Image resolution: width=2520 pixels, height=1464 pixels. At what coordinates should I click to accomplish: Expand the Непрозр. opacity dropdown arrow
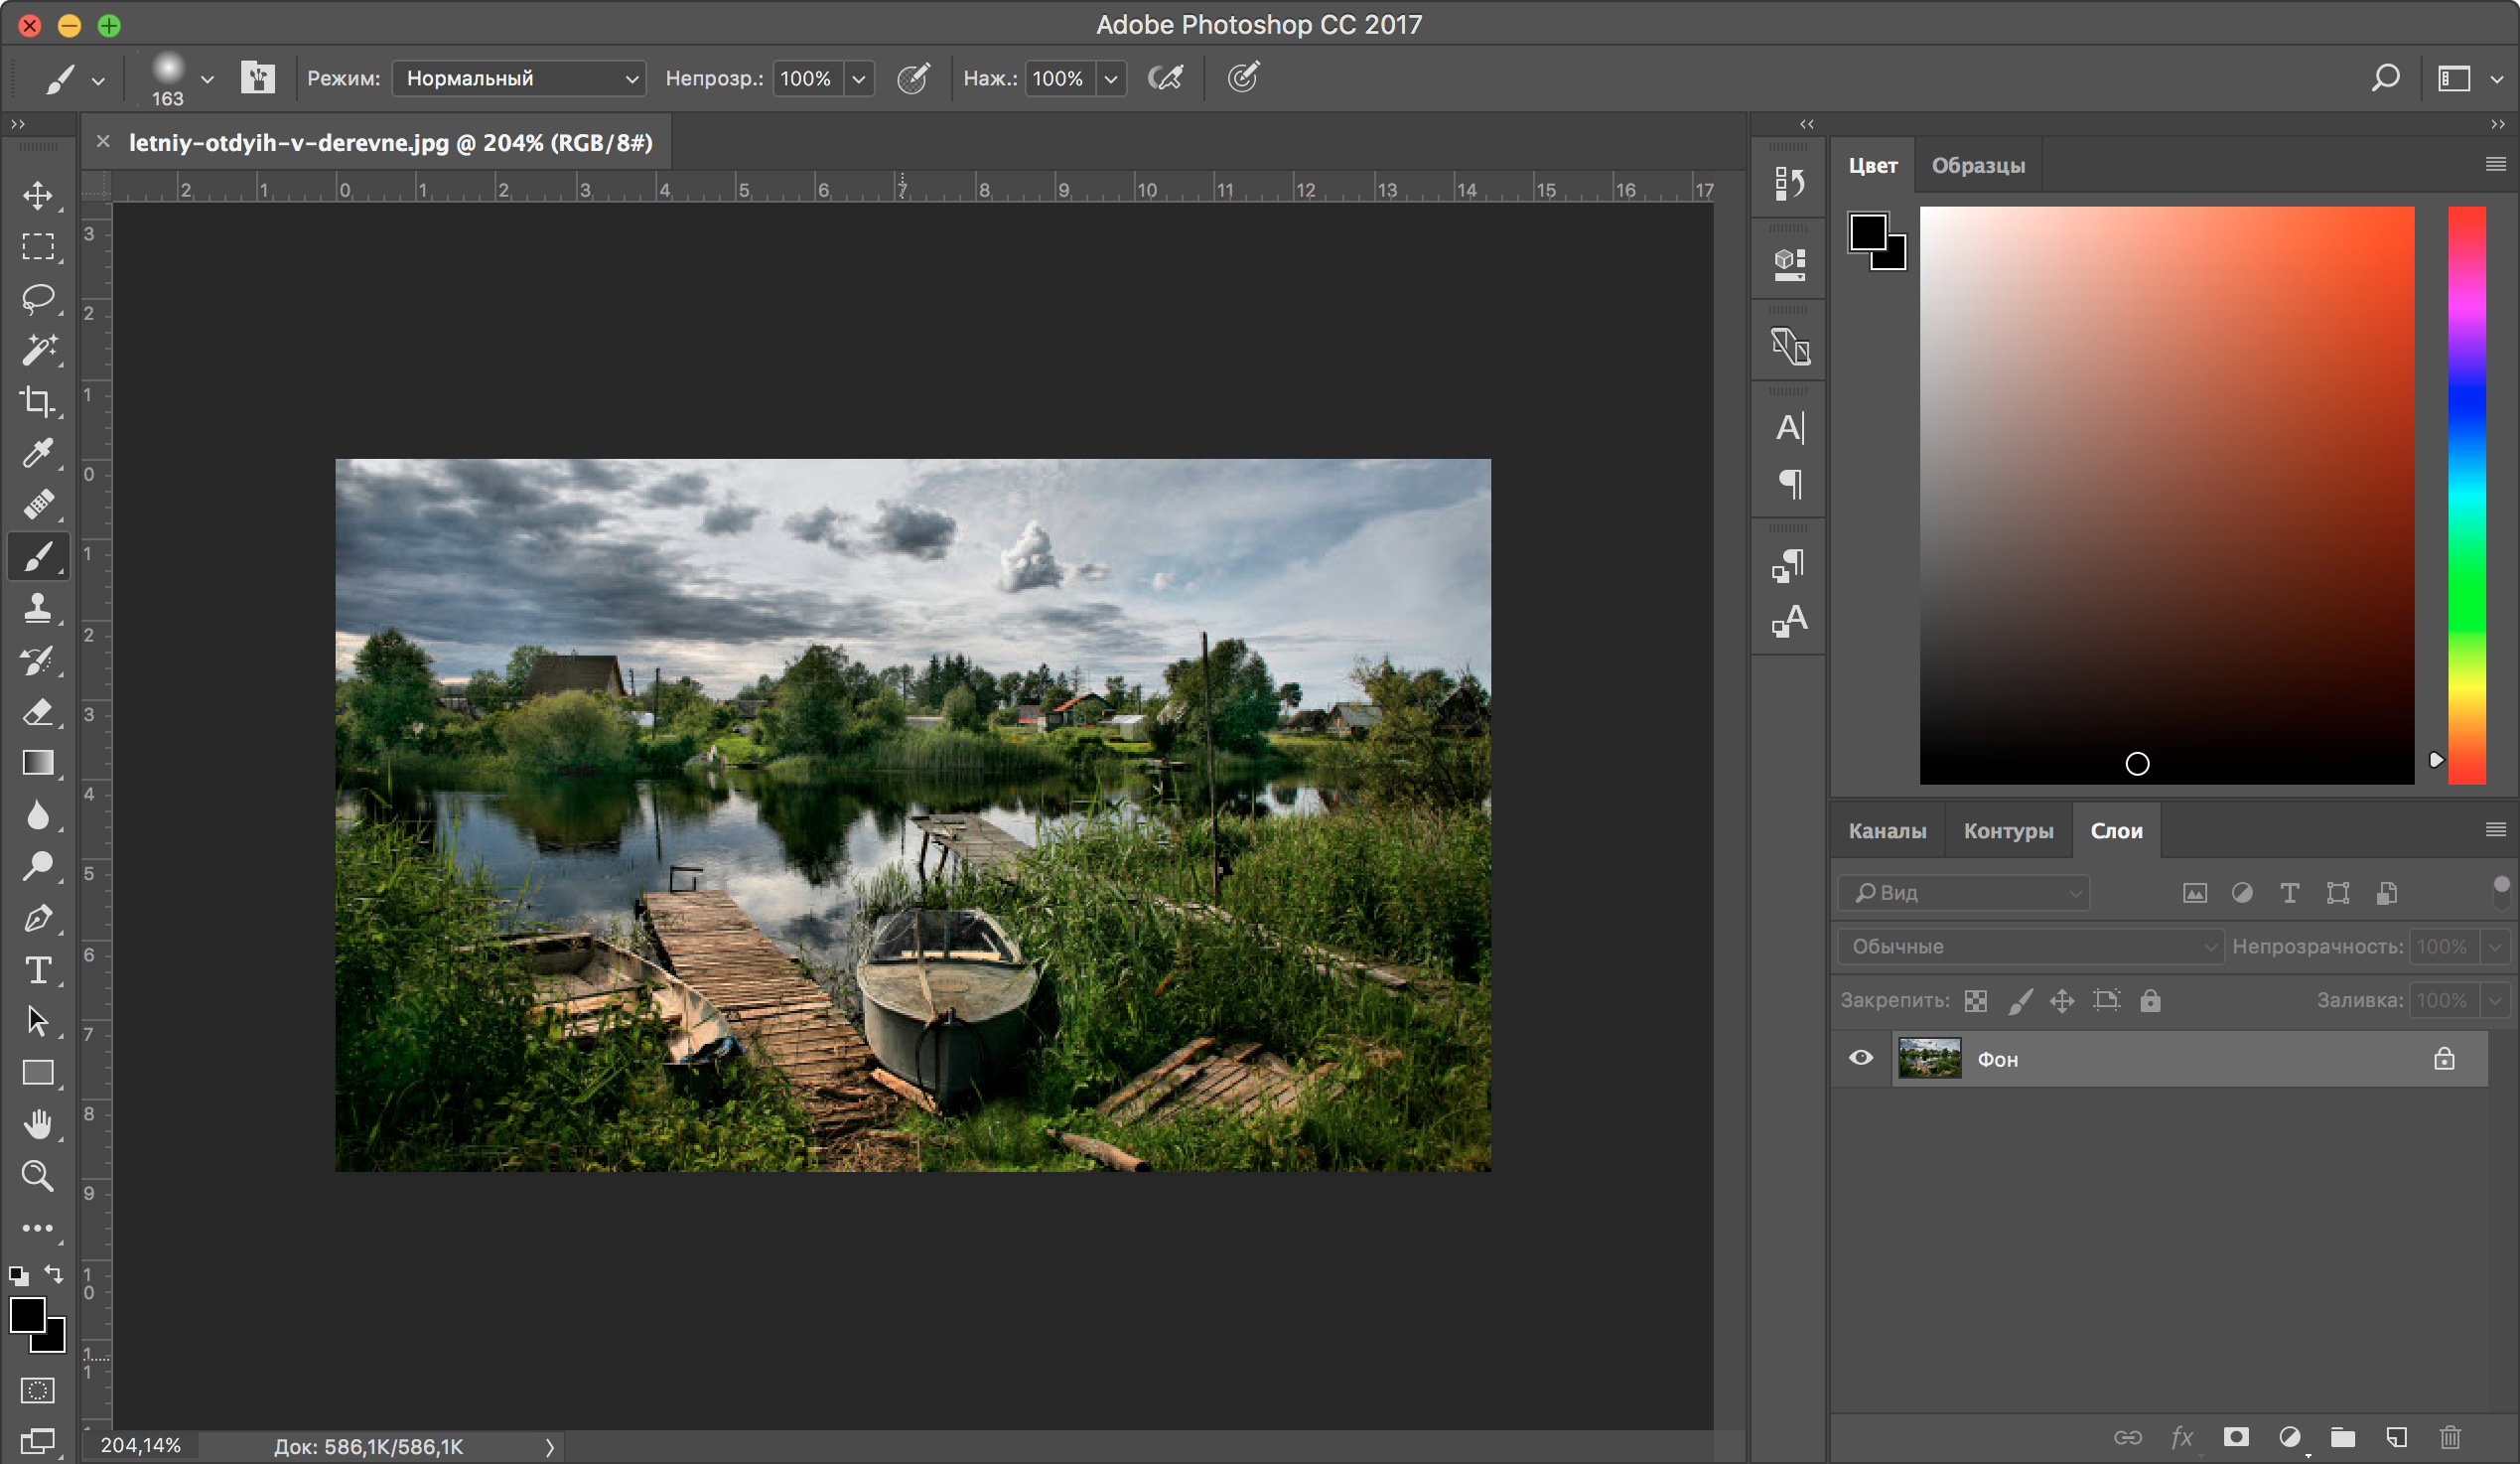point(858,78)
